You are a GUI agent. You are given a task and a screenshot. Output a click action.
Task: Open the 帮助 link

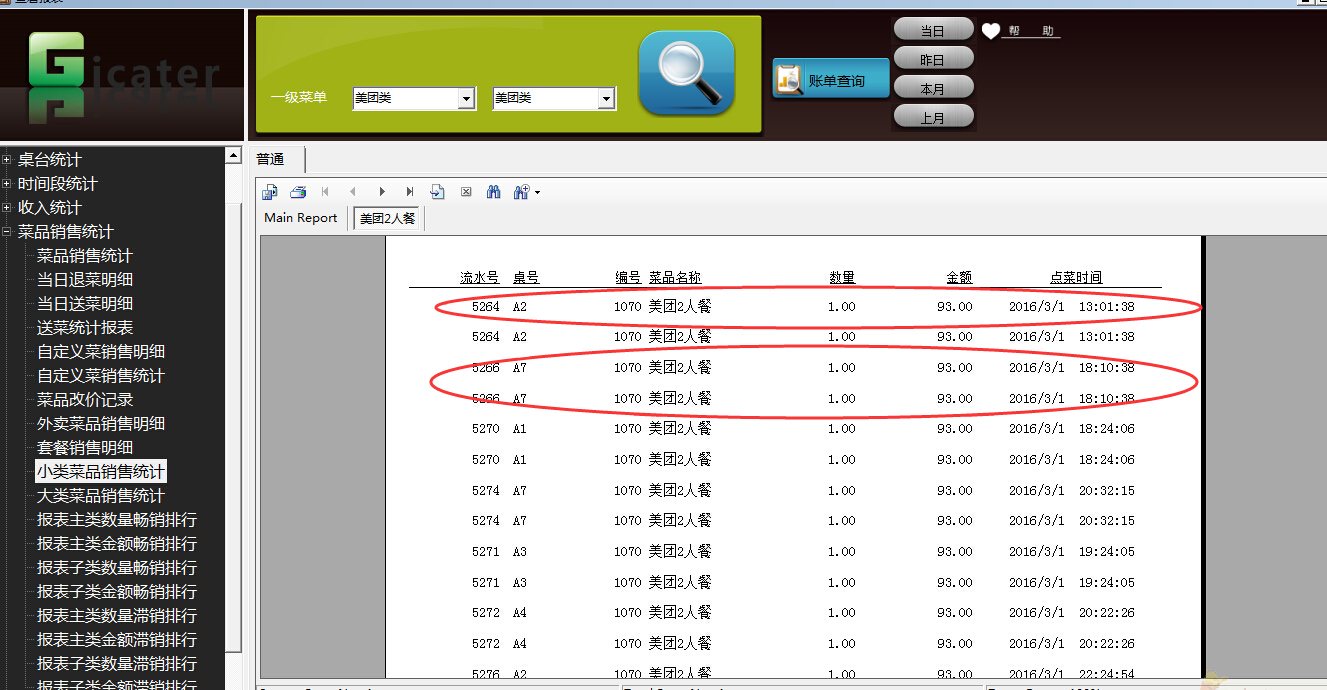1031,31
